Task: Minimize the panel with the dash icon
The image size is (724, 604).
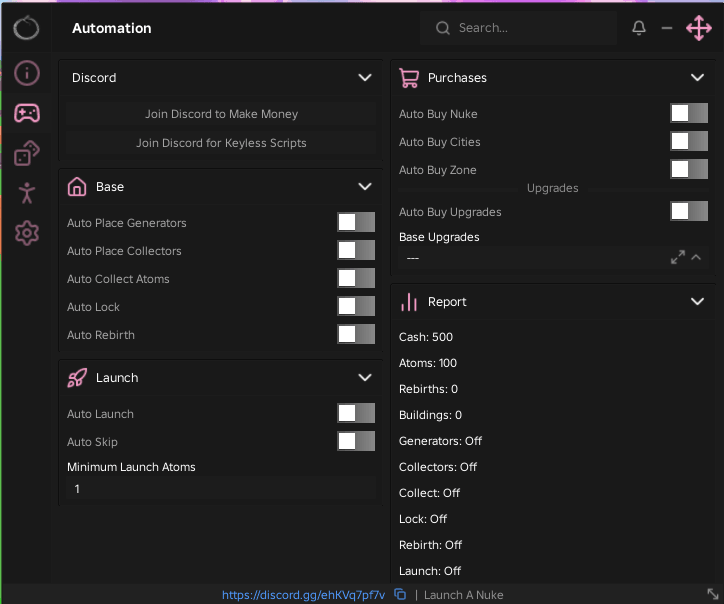Action: (667, 28)
